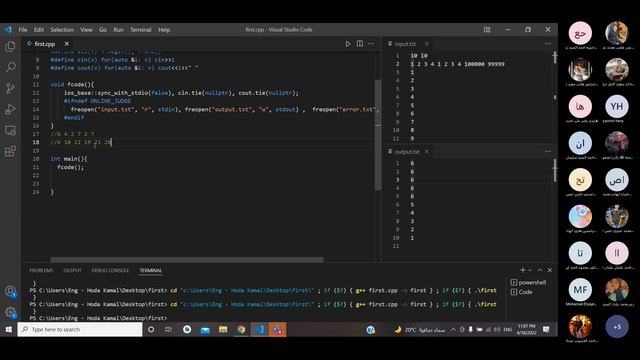Open the Accounts menu icon
Viewport: 640px width, 360px height.
[x=11, y=291]
